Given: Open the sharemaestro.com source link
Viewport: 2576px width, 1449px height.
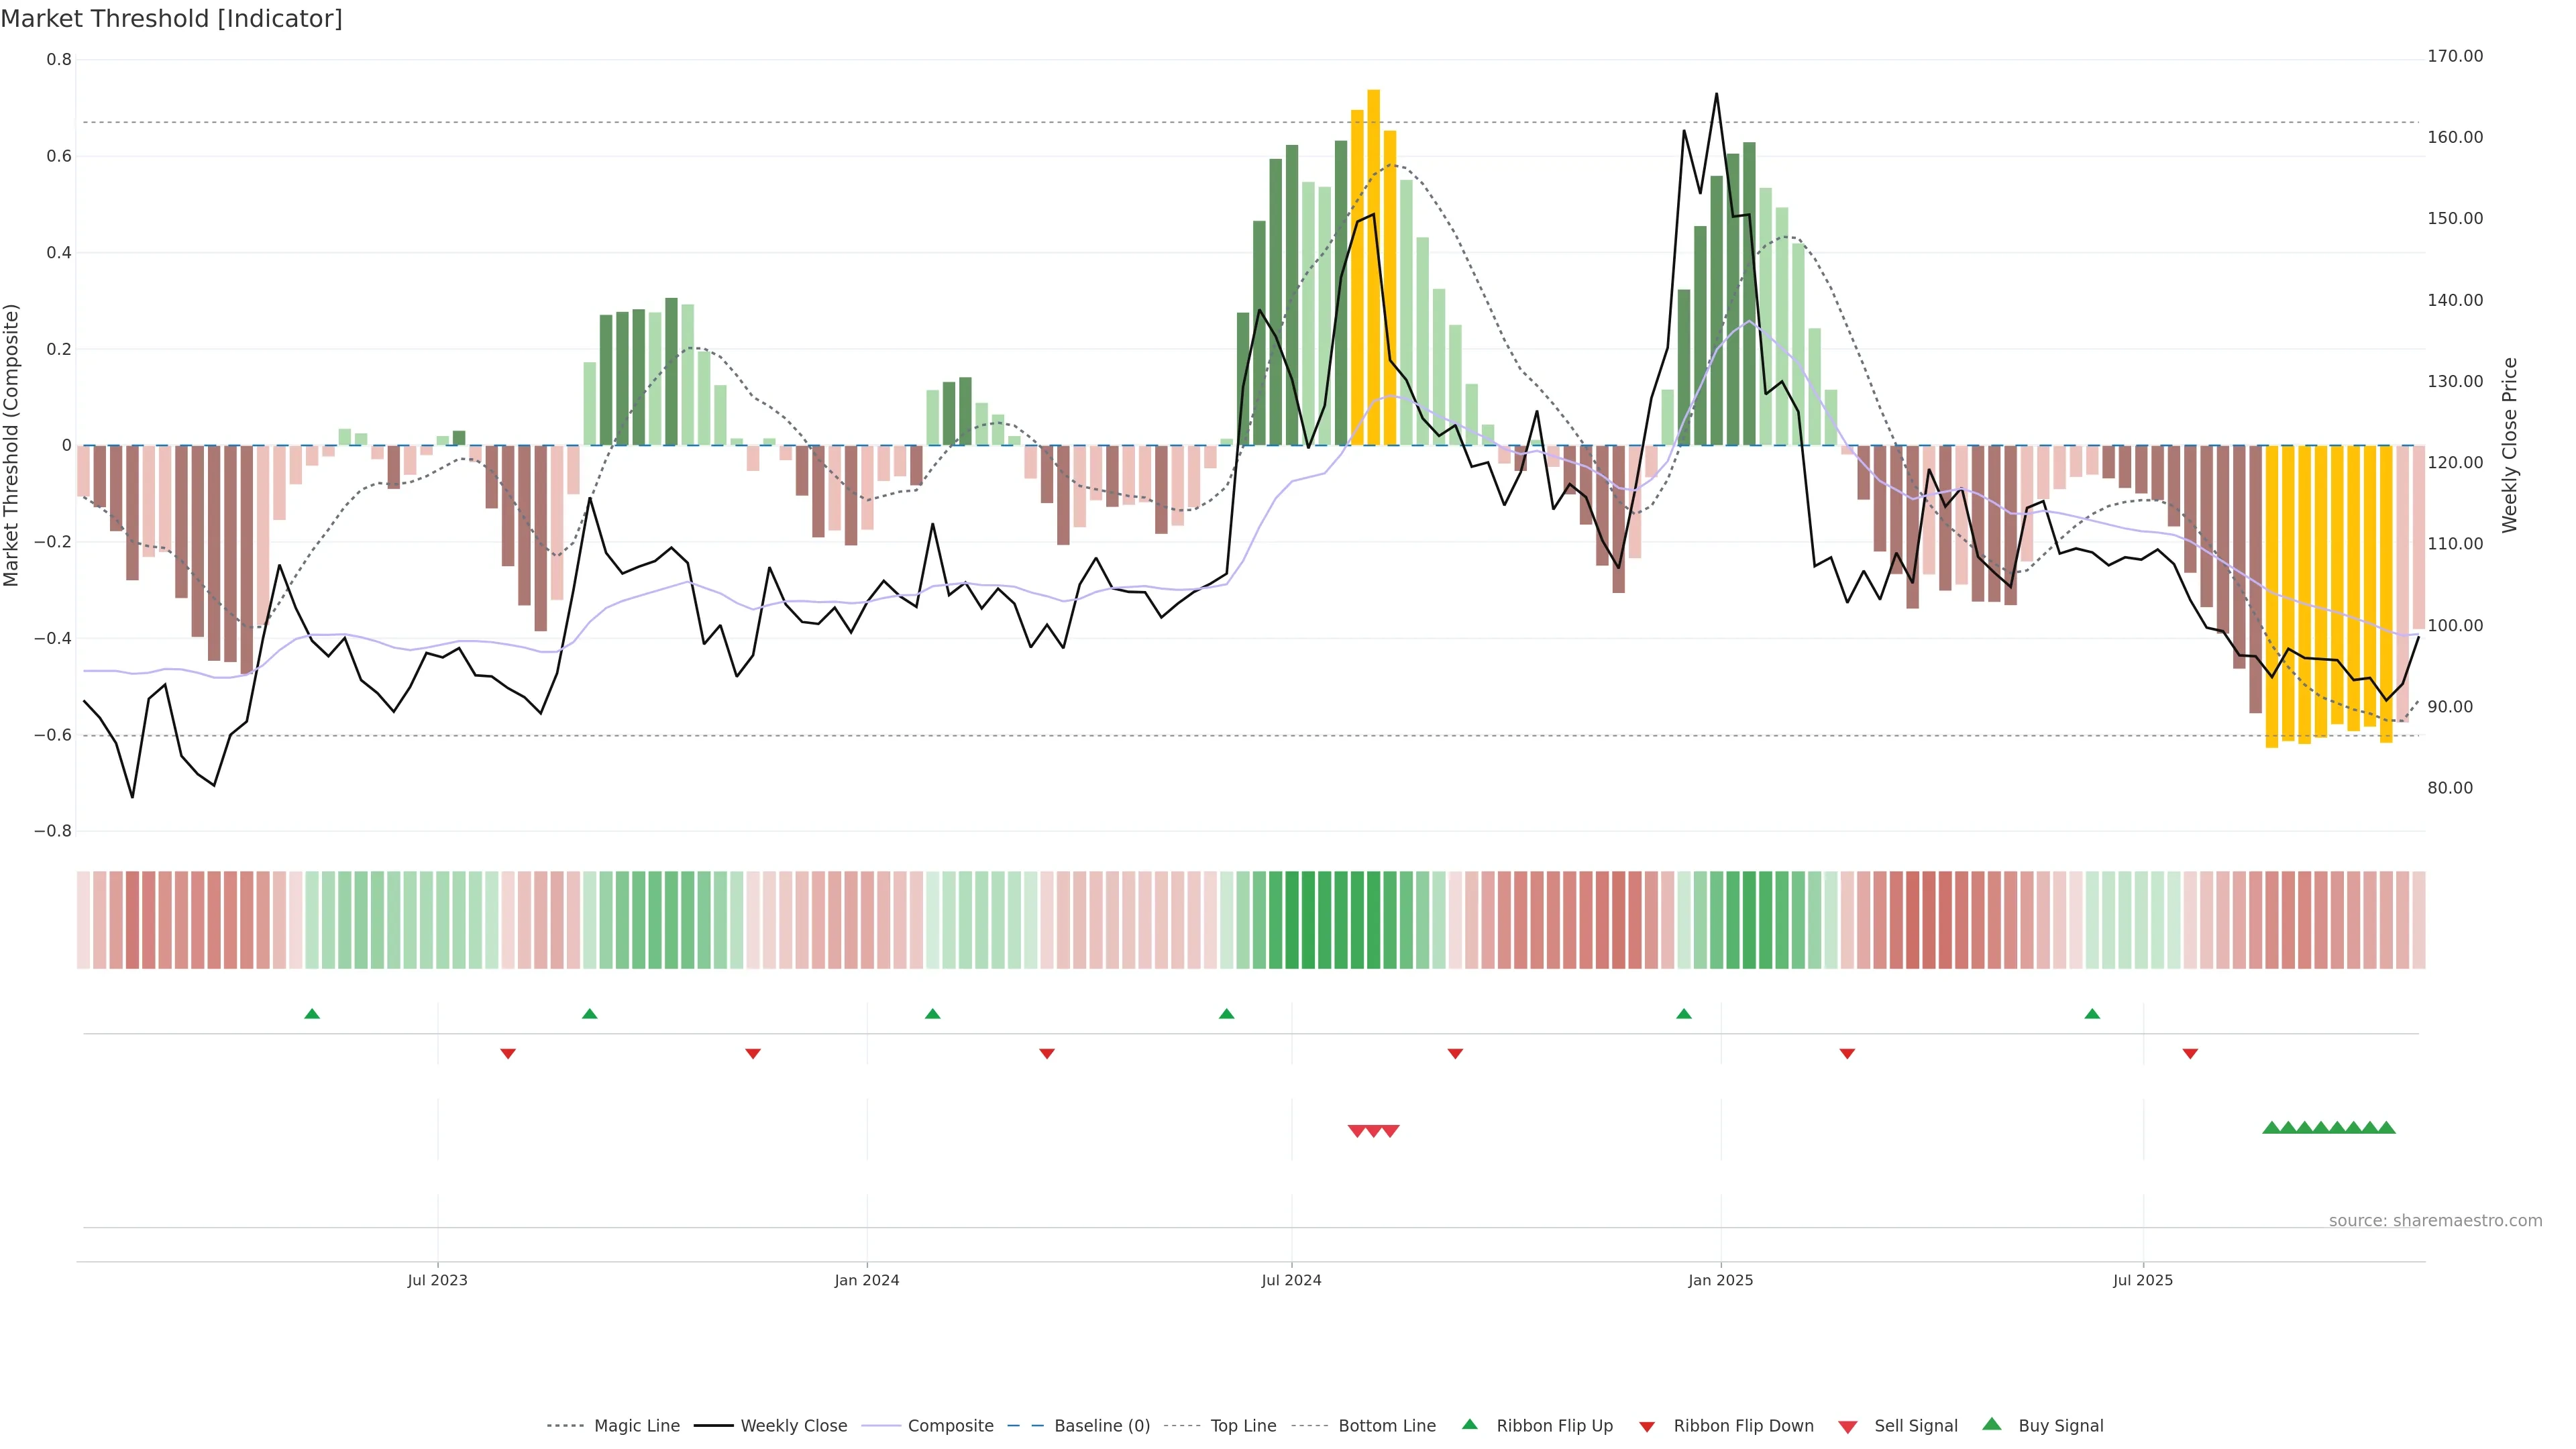Looking at the screenshot, I should [2435, 1221].
